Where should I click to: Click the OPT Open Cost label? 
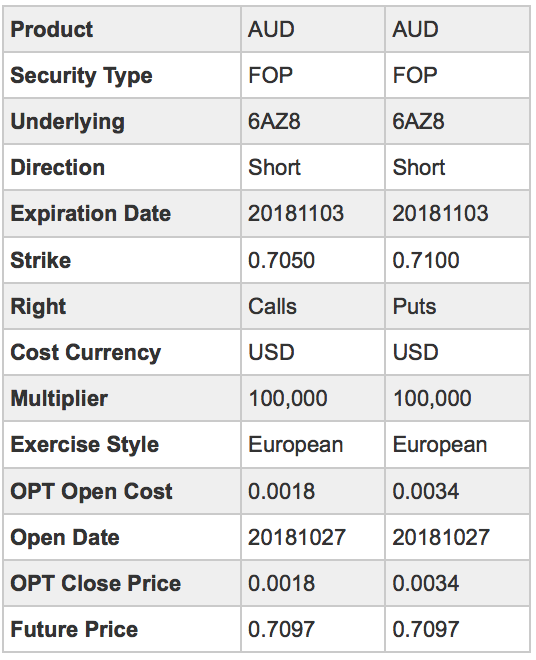pos(91,491)
